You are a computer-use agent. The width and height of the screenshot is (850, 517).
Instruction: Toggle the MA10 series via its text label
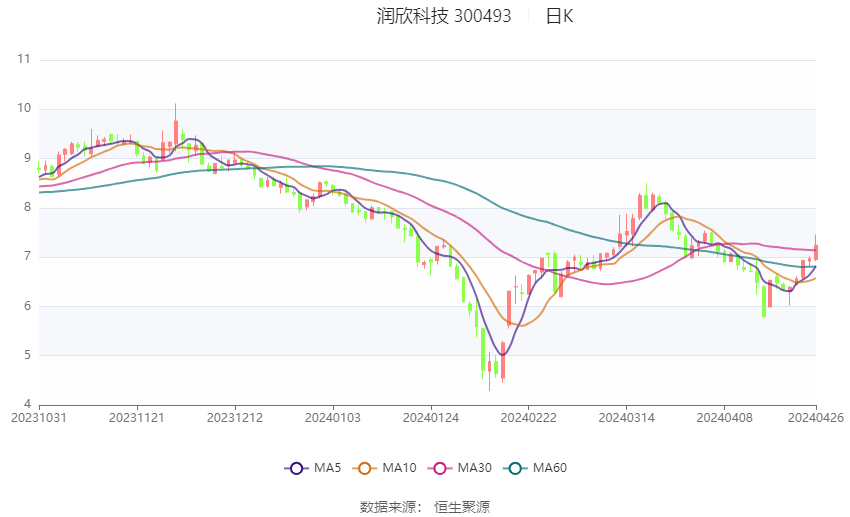[x=399, y=468]
